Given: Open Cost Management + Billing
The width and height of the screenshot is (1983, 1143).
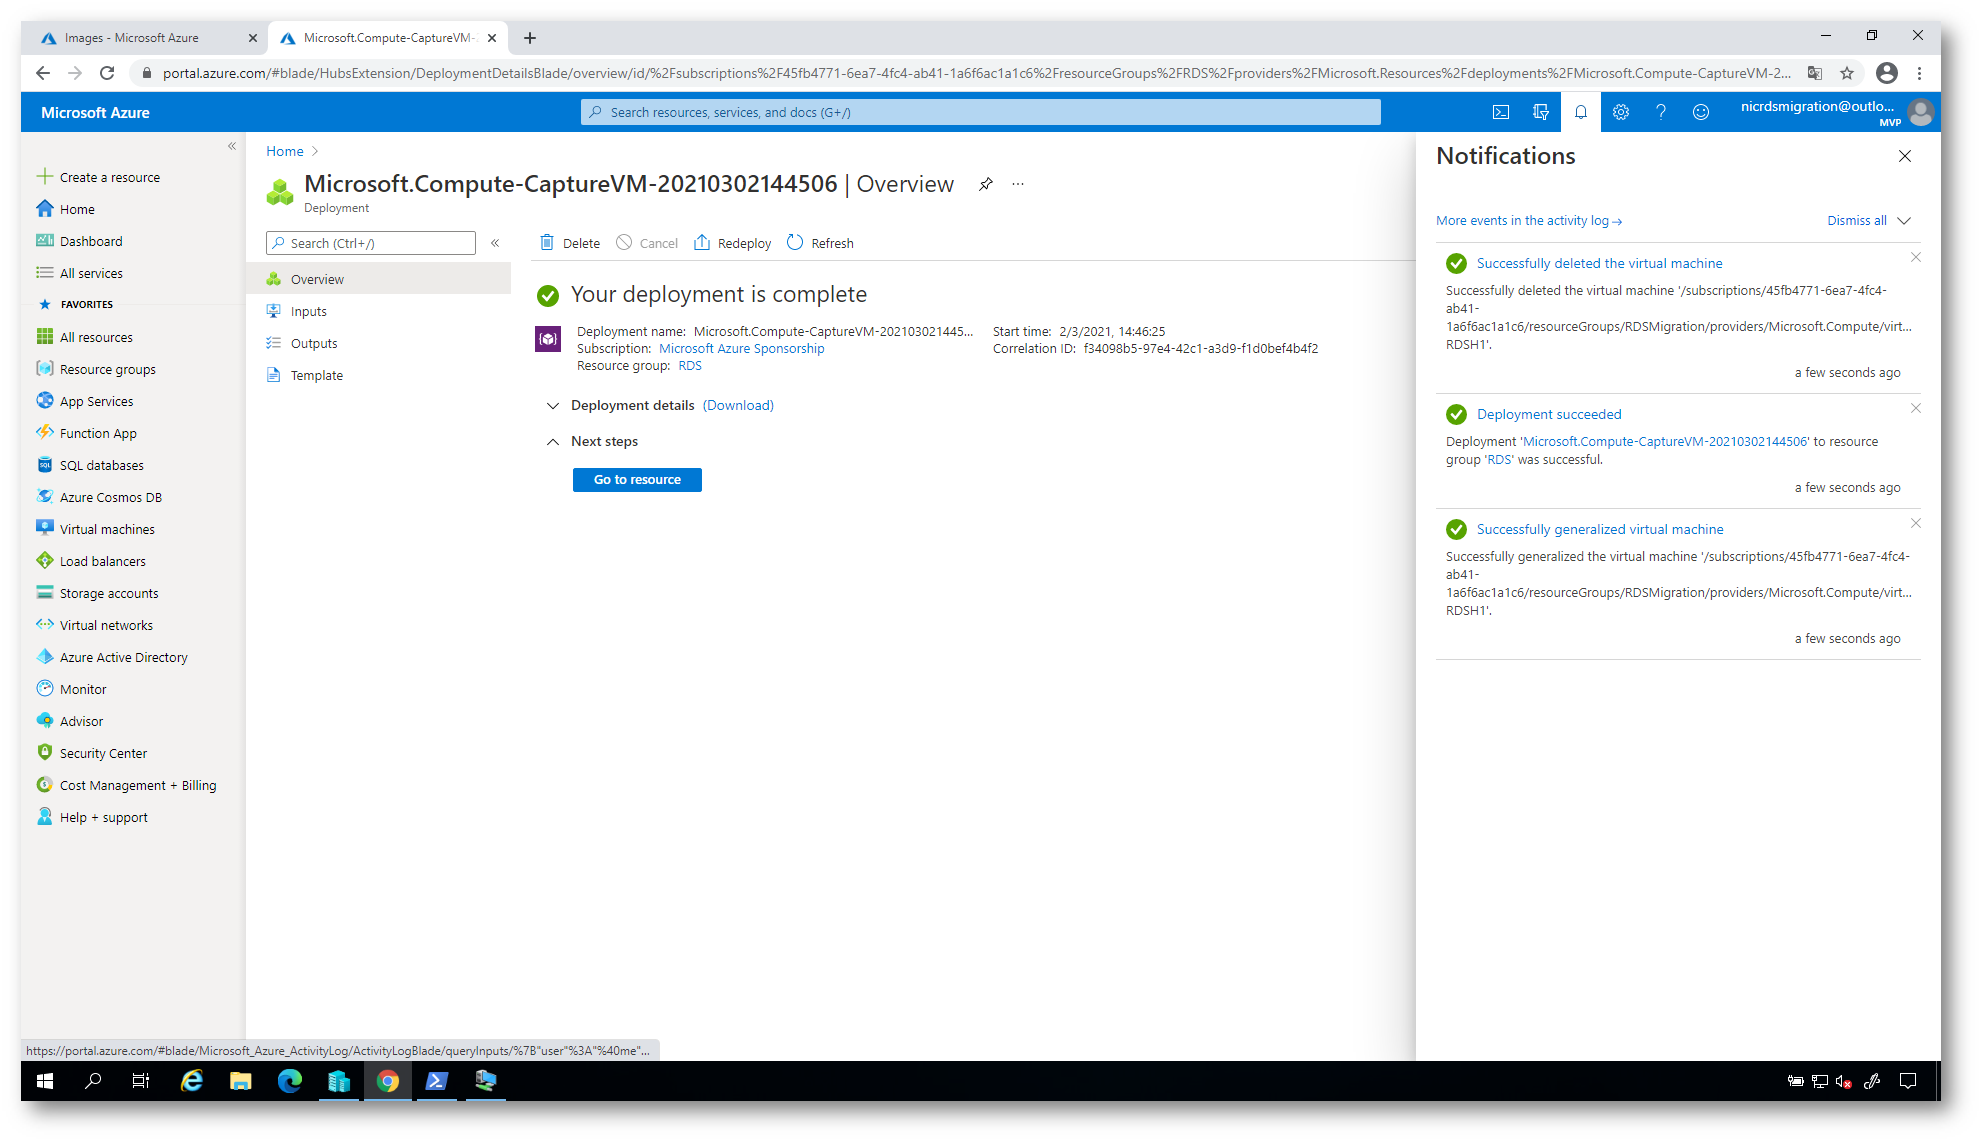Looking at the screenshot, I should 126,785.
